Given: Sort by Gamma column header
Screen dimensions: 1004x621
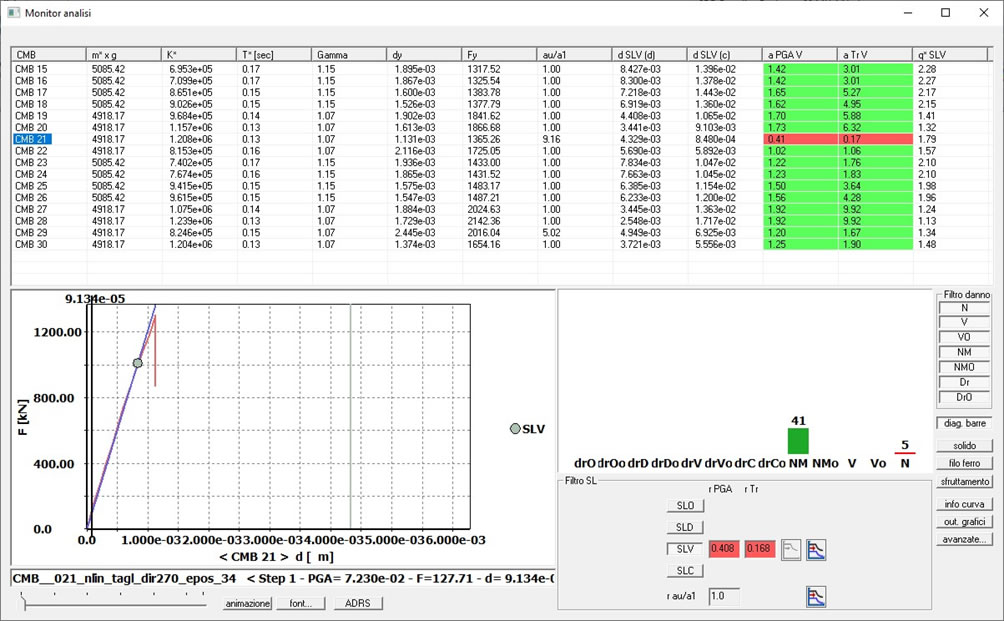Looking at the screenshot, I should [x=349, y=55].
